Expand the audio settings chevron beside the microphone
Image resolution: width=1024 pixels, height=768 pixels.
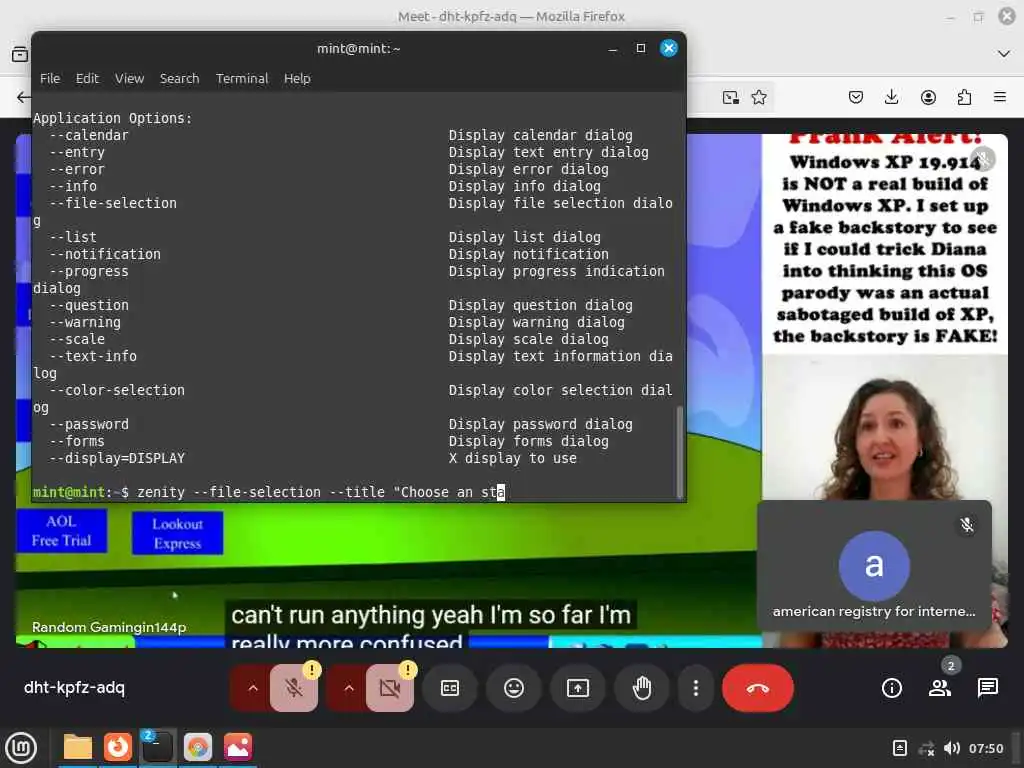point(253,688)
